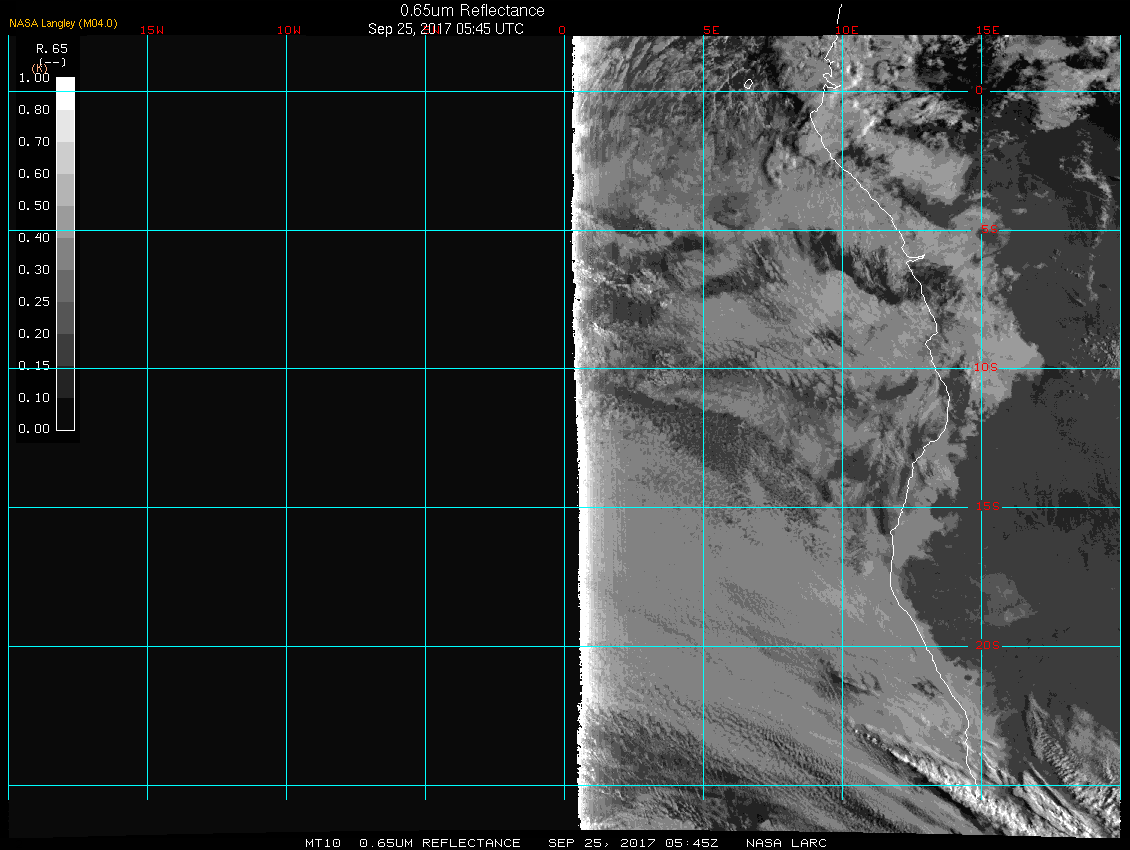Click the '10S' latitude label
The image size is (1130, 850).
tap(985, 368)
